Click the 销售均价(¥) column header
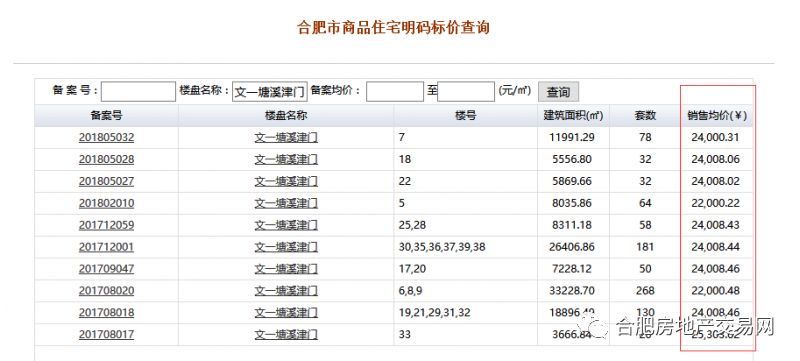Image resolution: width=800 pixels, height=361 pixels. coord(716,116)
